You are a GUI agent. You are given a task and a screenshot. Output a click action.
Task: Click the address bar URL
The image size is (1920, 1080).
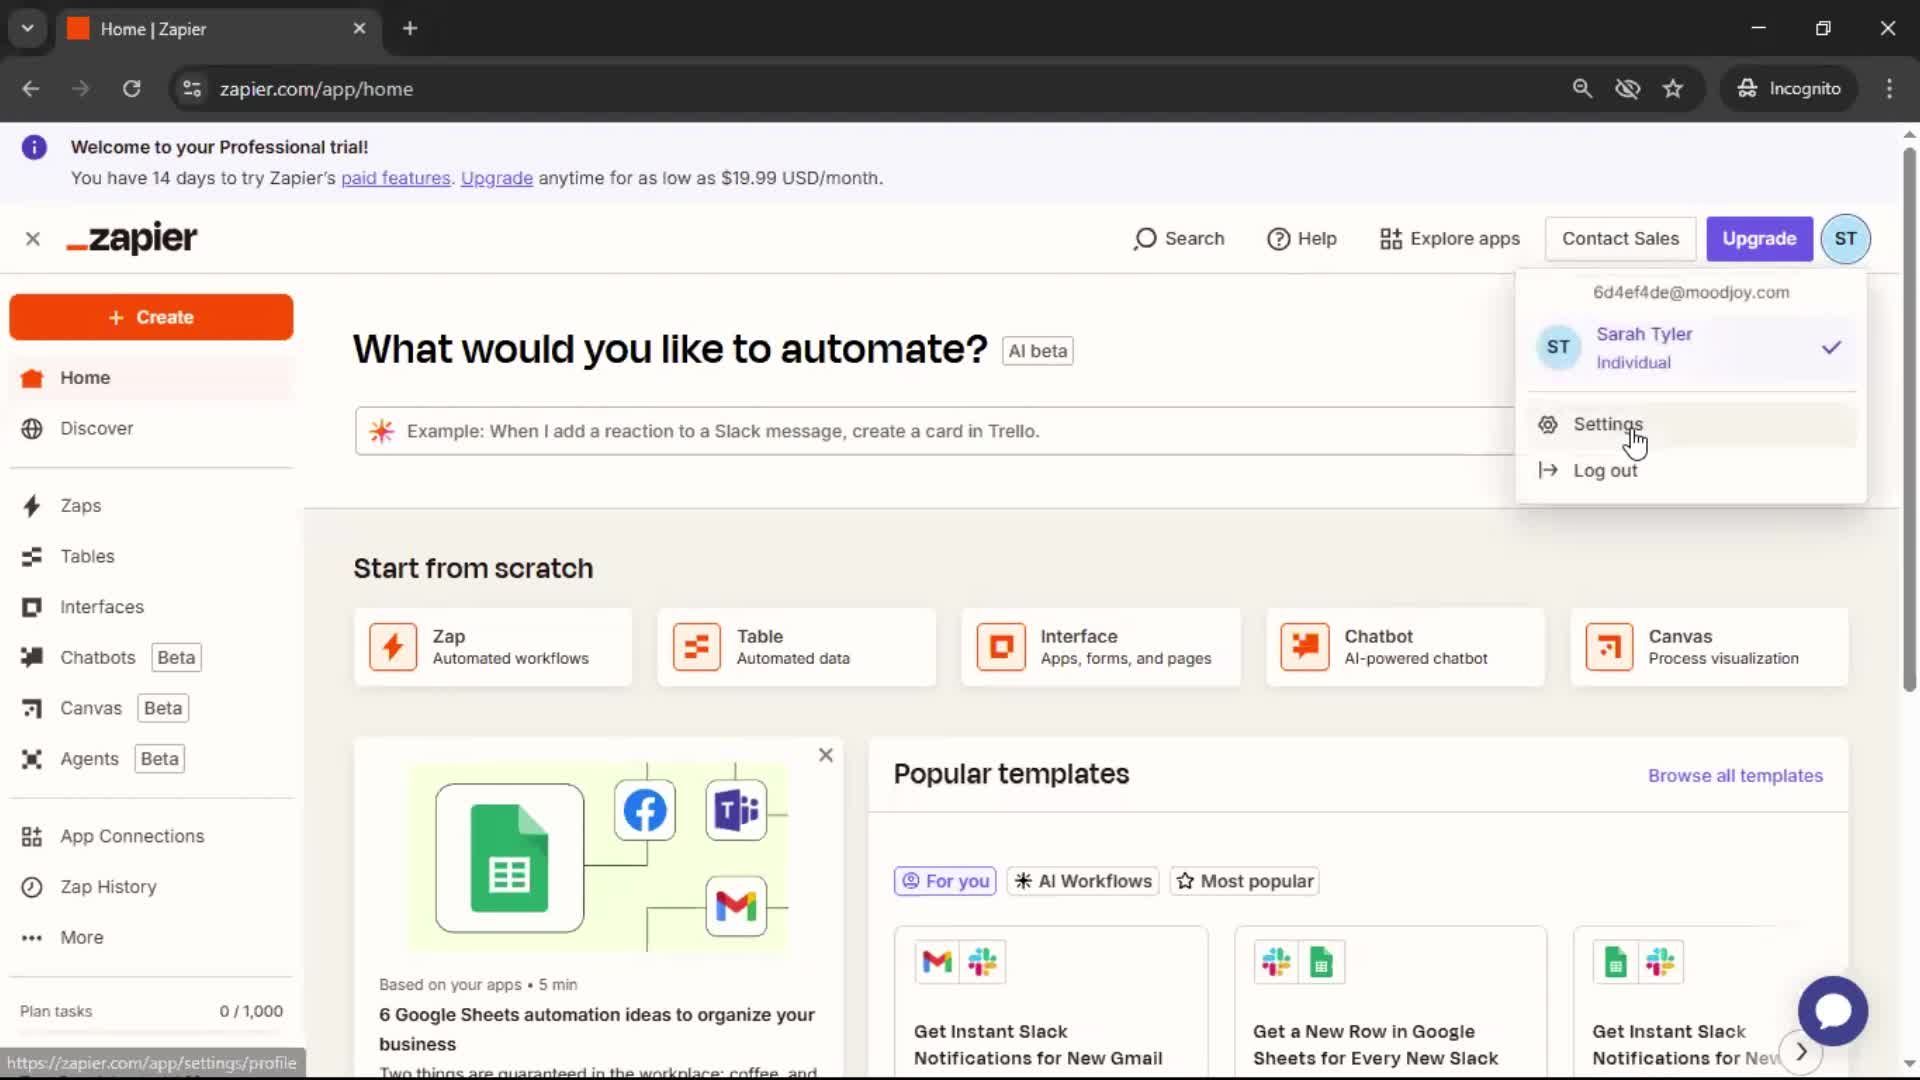316,89
